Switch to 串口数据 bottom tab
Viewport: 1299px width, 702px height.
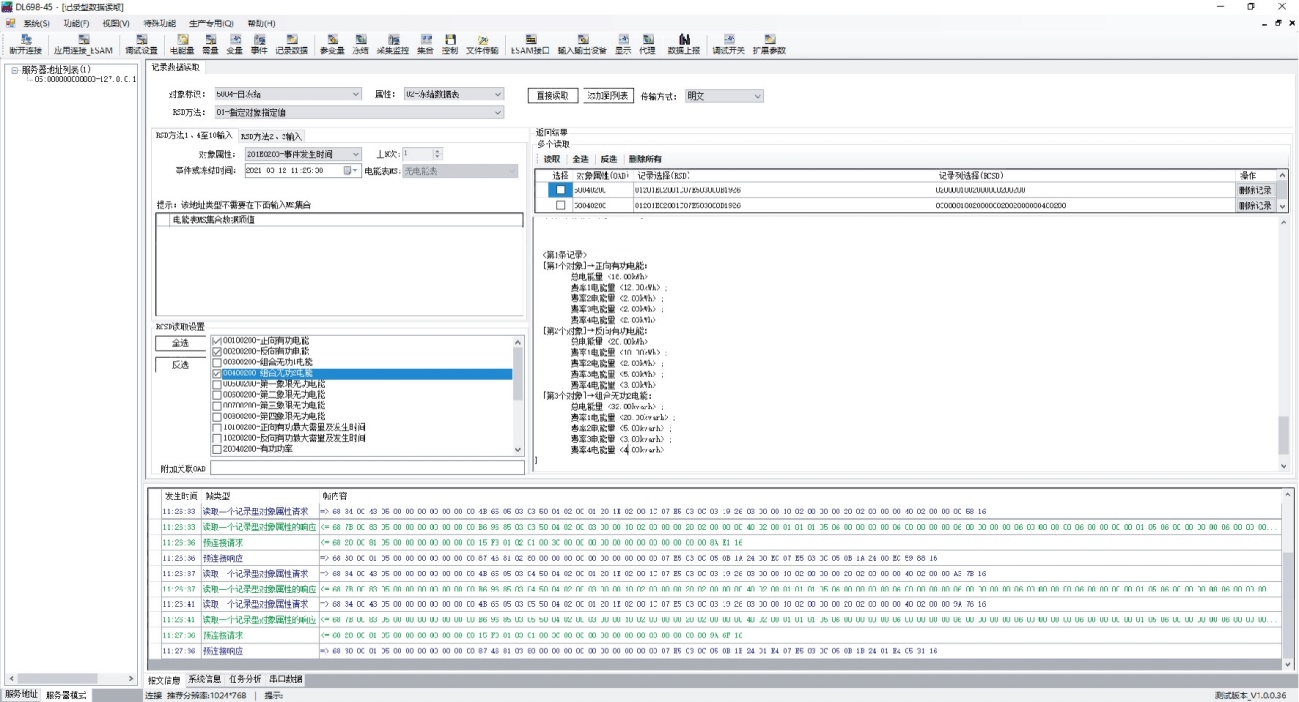285,679
